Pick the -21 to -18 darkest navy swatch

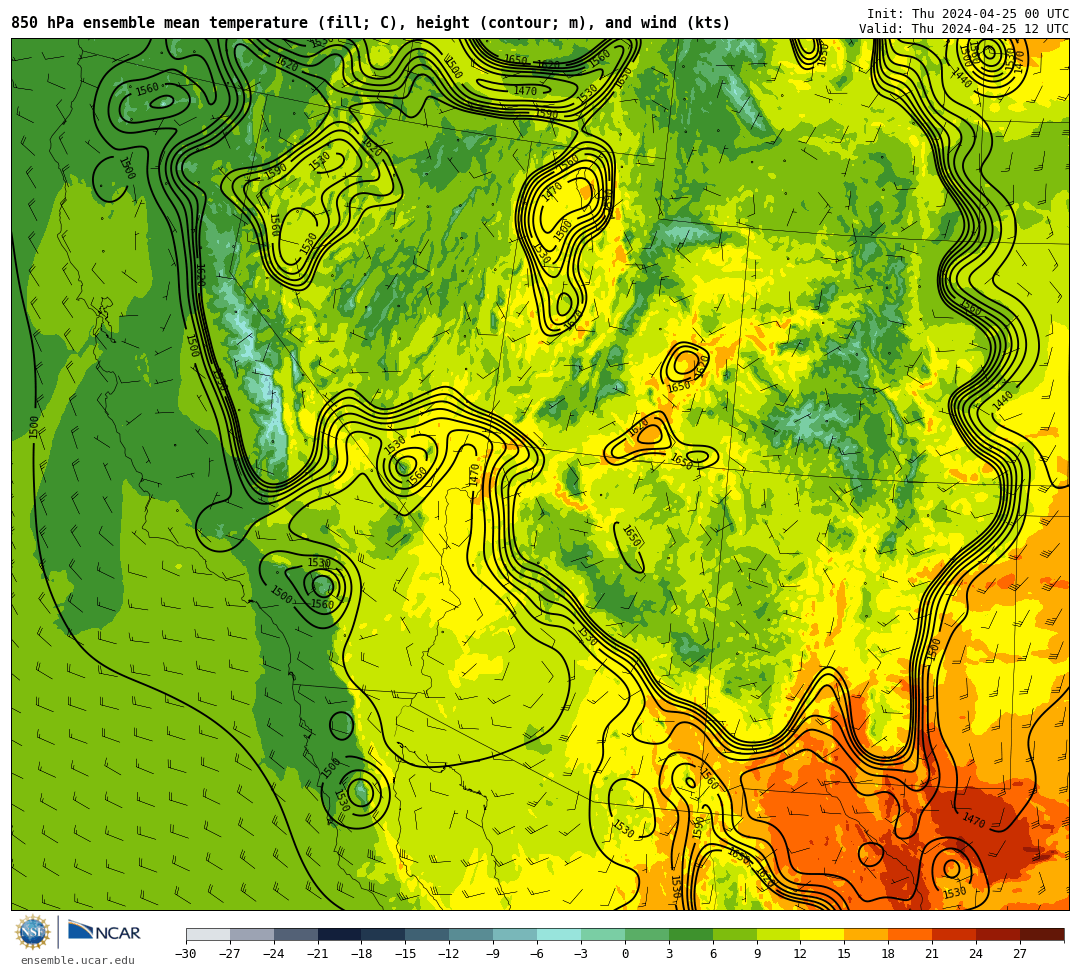[x=340, y=934]
